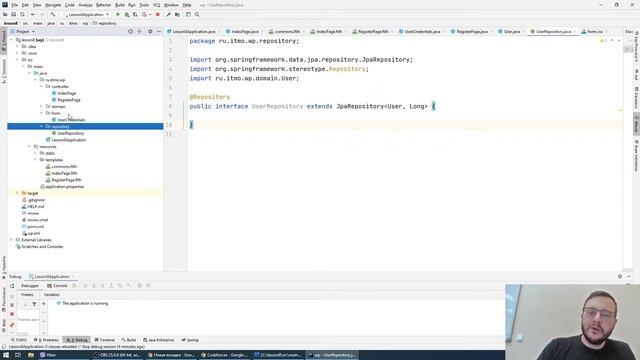Stop debug session red square in side strip
Screen dimensions: 640x360
[12, 314]
